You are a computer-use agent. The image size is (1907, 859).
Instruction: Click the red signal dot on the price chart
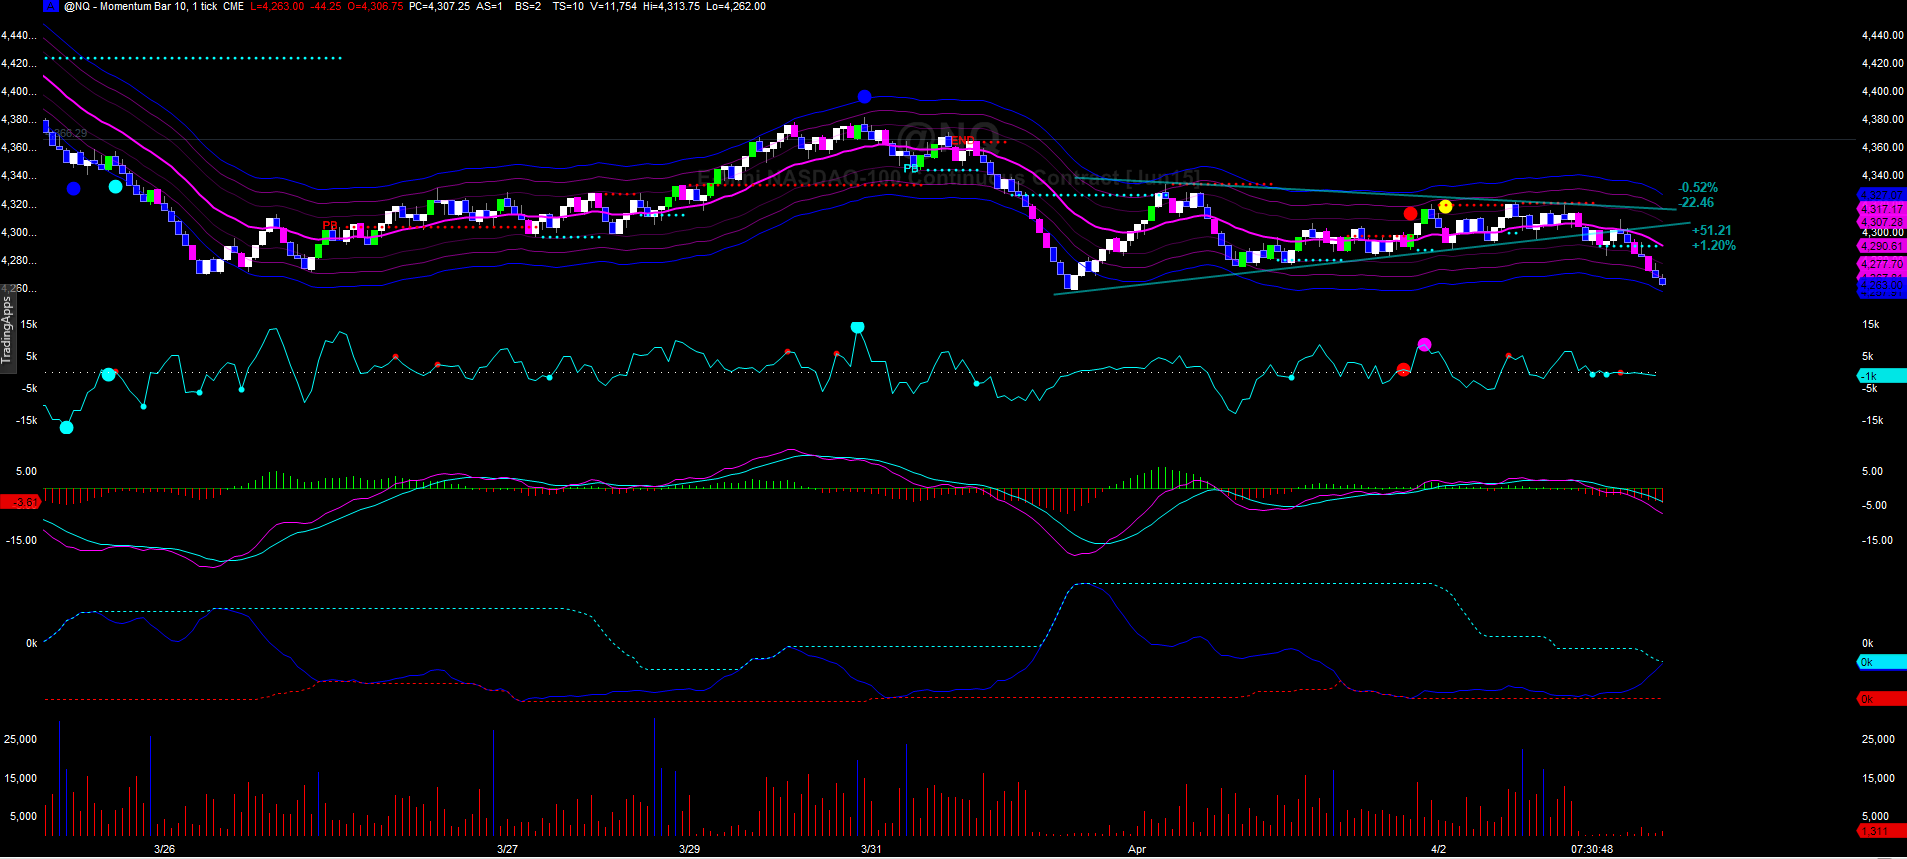1410,213
